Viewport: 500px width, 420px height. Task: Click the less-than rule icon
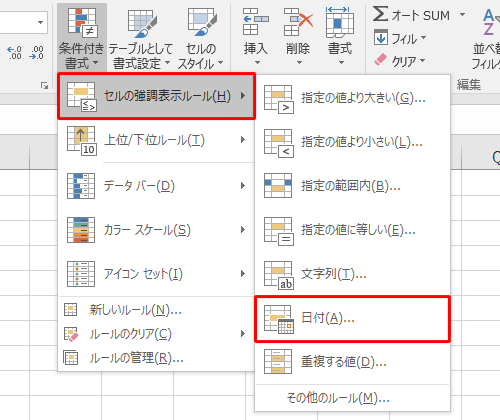[x=279, y=143]
